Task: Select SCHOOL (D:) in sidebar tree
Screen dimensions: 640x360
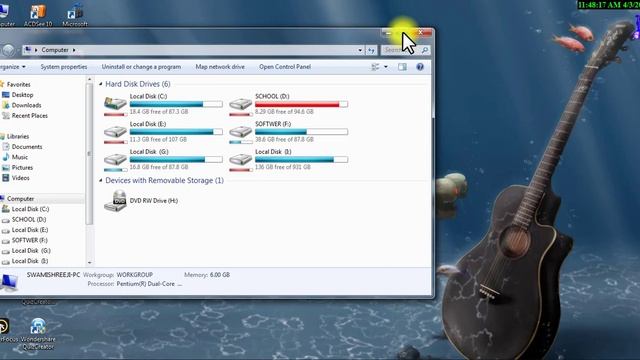Action: pos(29,220)
